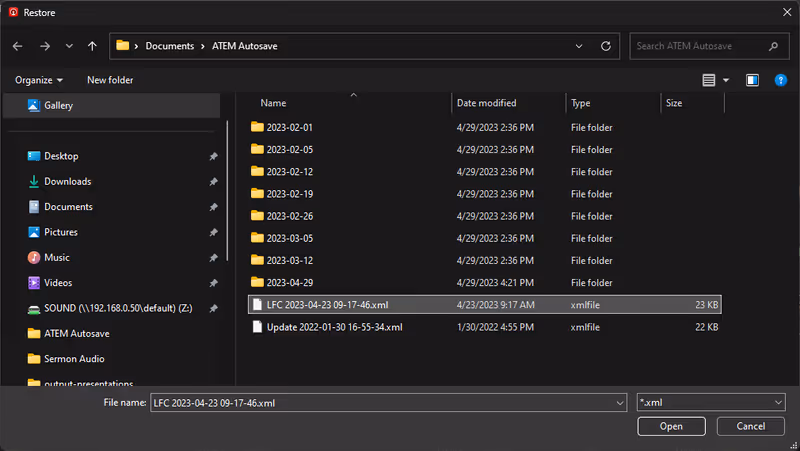Open Downloads in the sidebar
The width and height of the screenshot is (800, 451).
click(67, 182)
